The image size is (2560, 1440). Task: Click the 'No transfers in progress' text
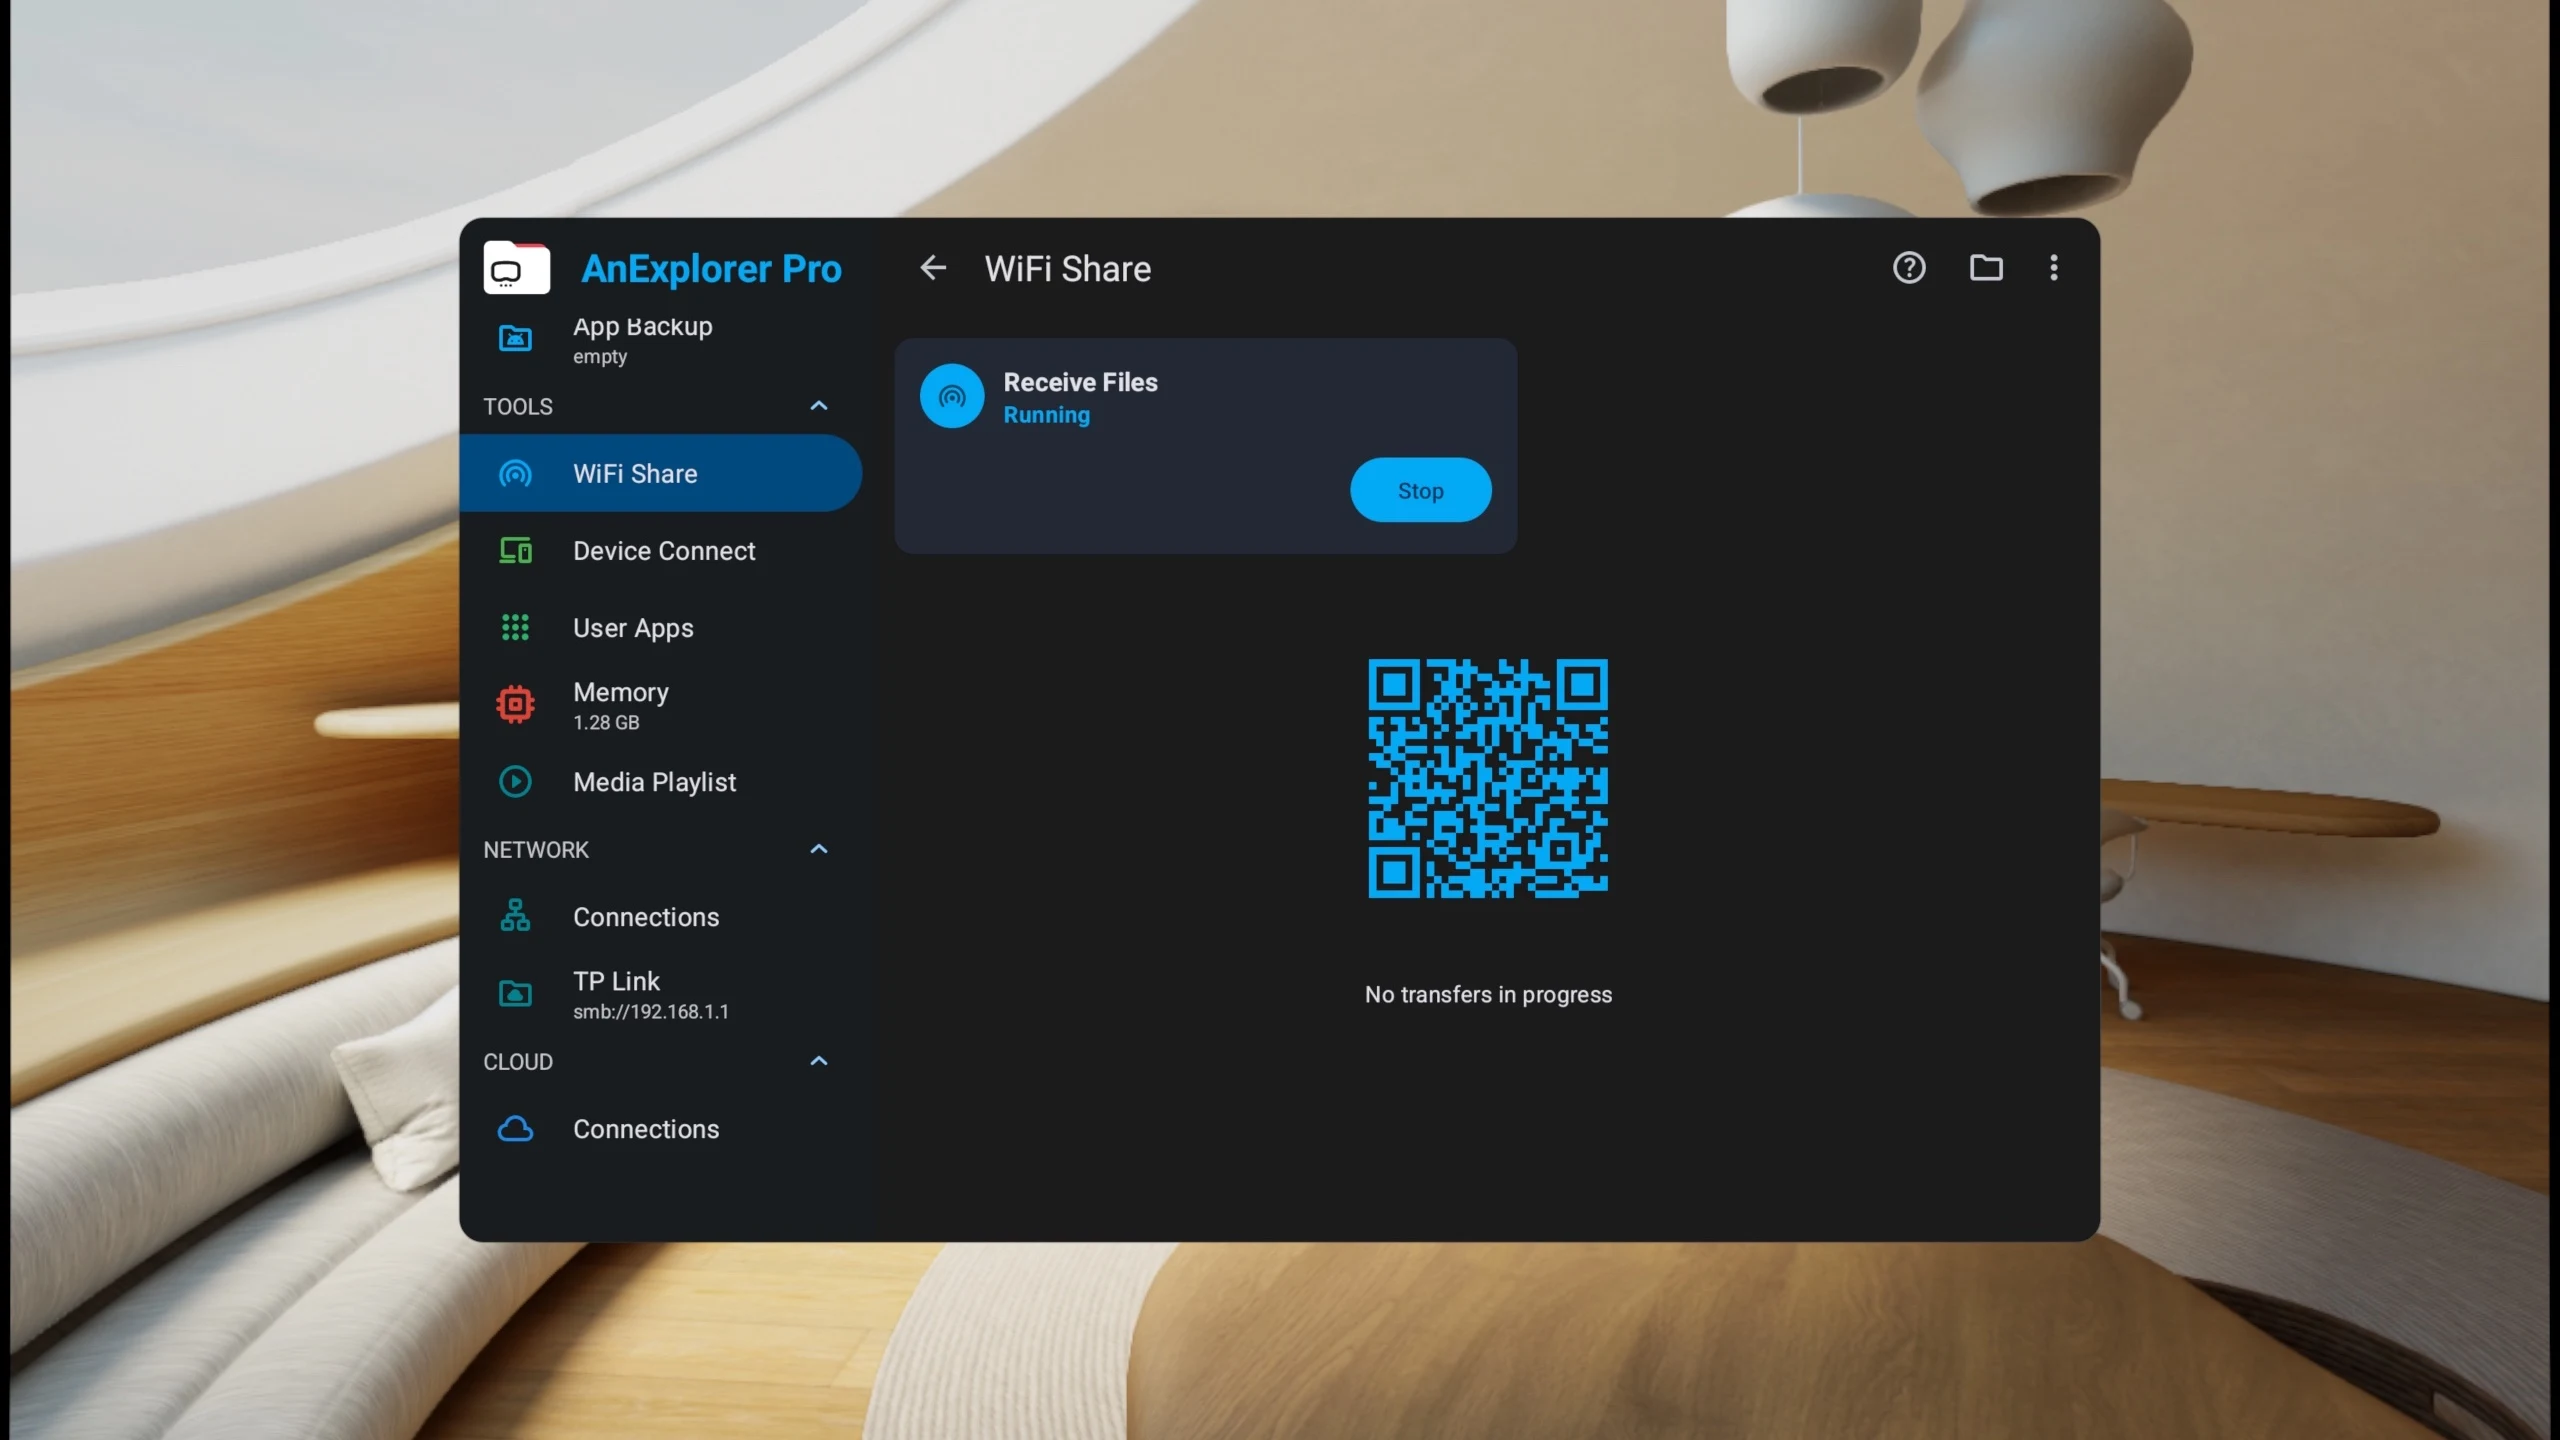point(1488,995)
